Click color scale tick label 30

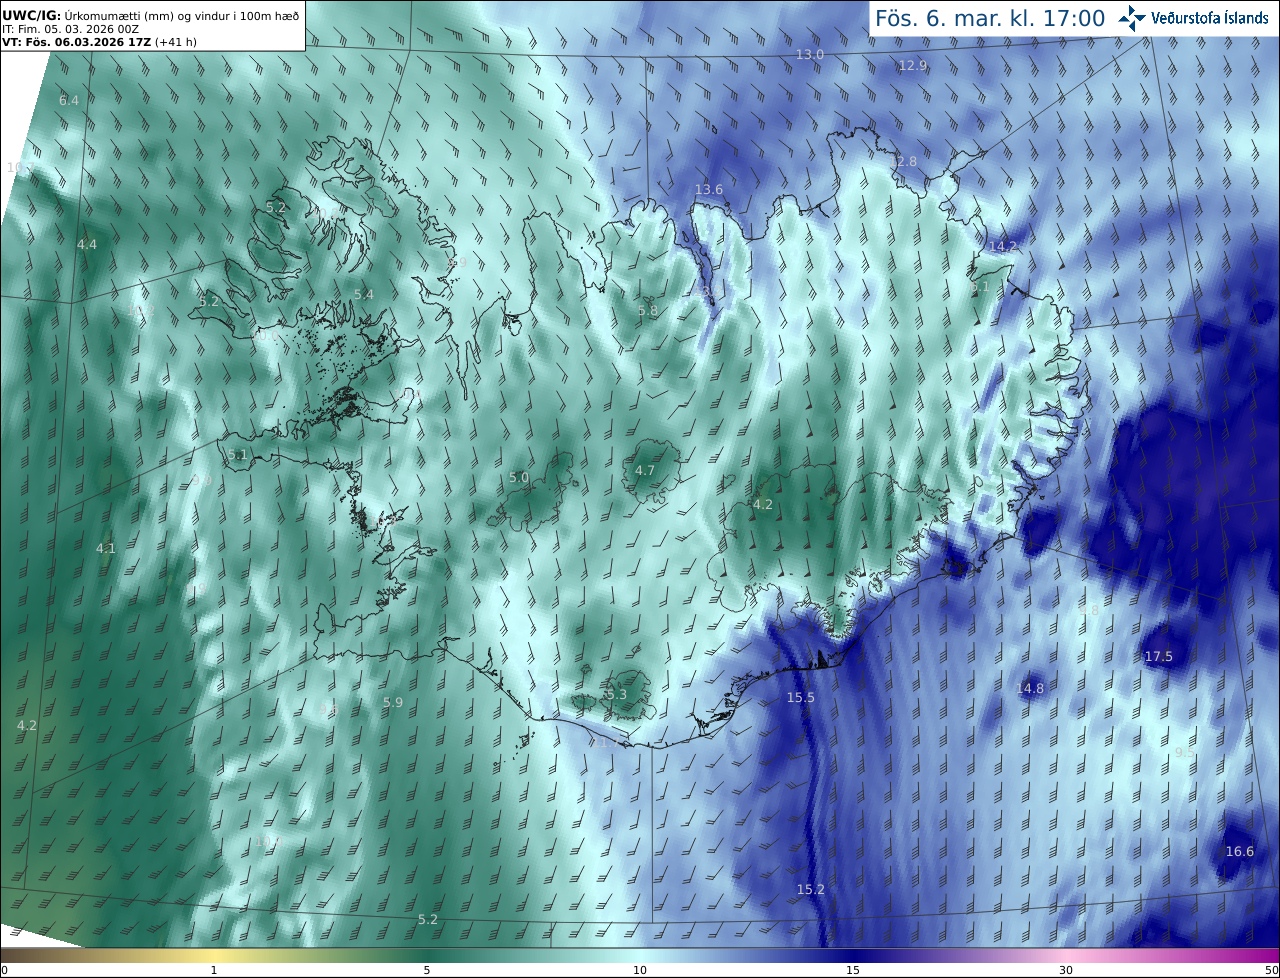click(1066, 970)
